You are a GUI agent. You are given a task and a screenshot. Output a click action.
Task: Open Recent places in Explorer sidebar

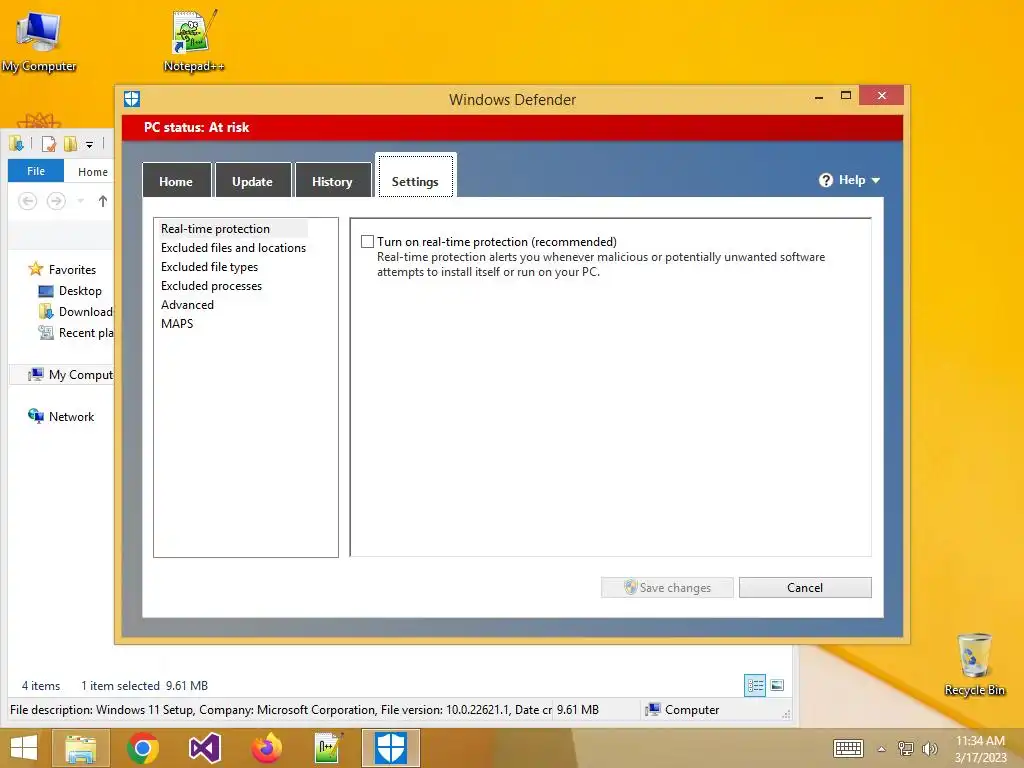[76, 332]
